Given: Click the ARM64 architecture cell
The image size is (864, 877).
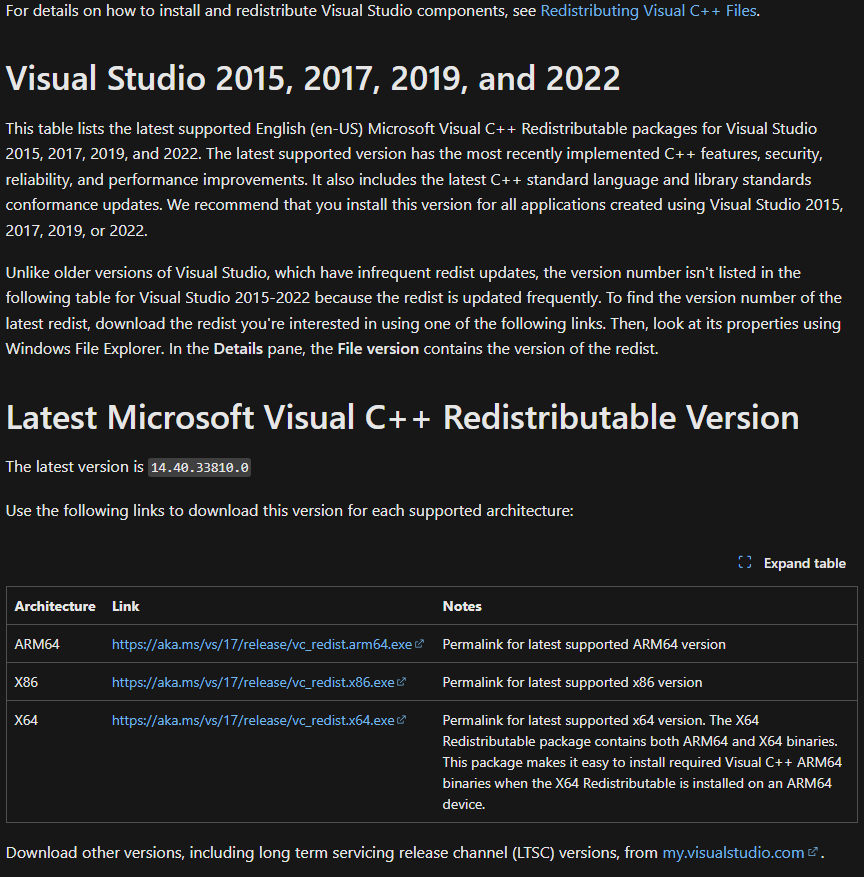Looking at the screenshot, I should (x=37, y=644).
